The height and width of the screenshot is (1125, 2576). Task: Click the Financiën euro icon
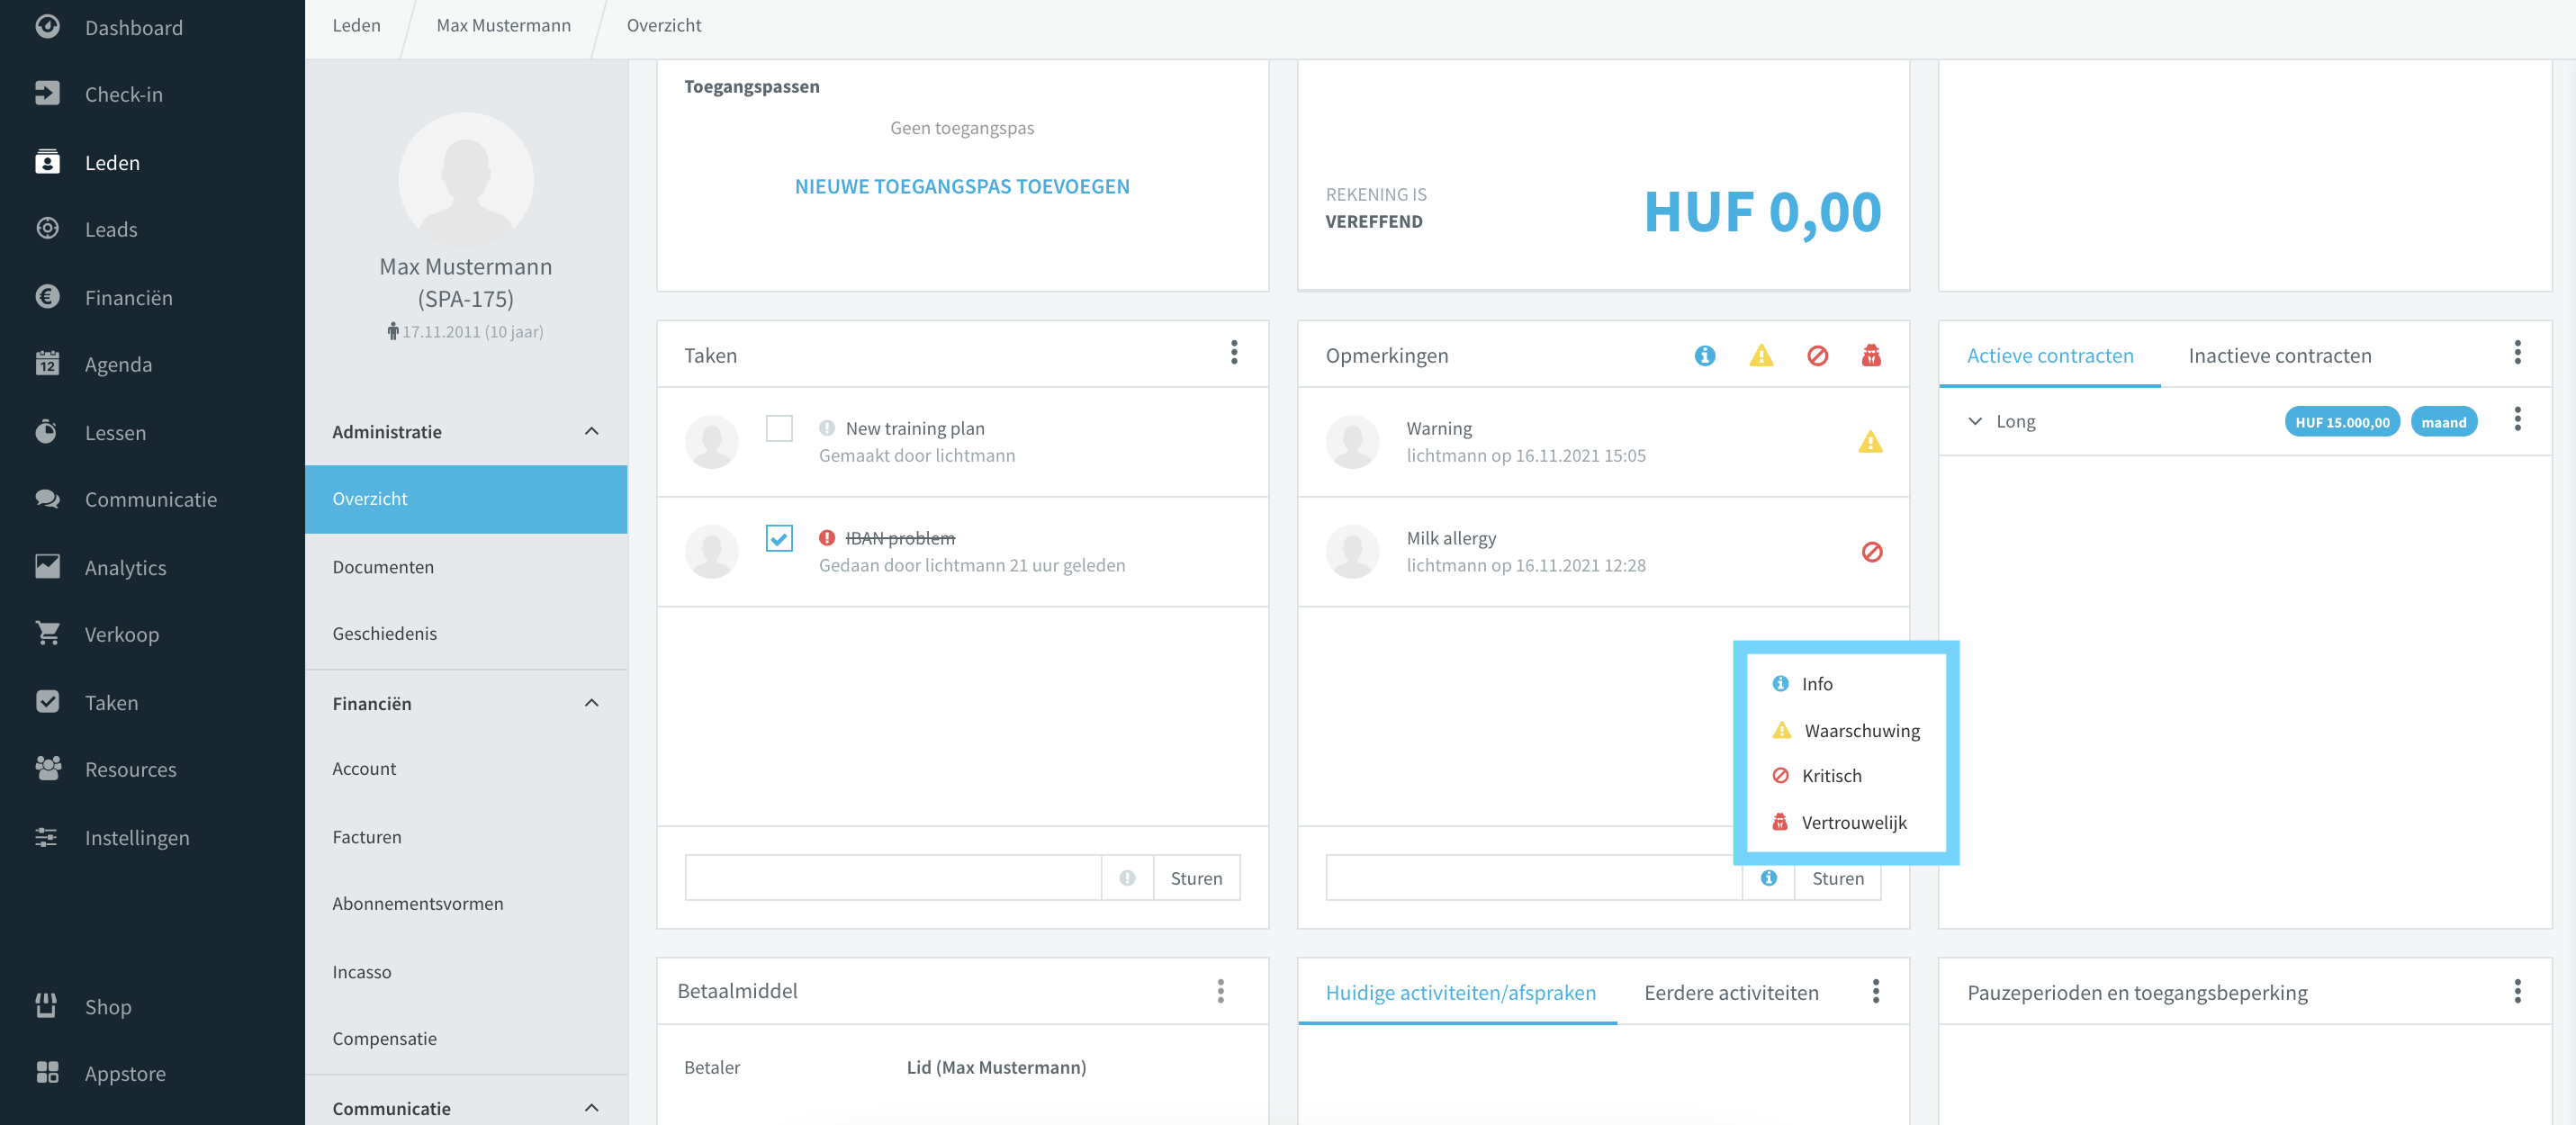(x=47, y=296)
